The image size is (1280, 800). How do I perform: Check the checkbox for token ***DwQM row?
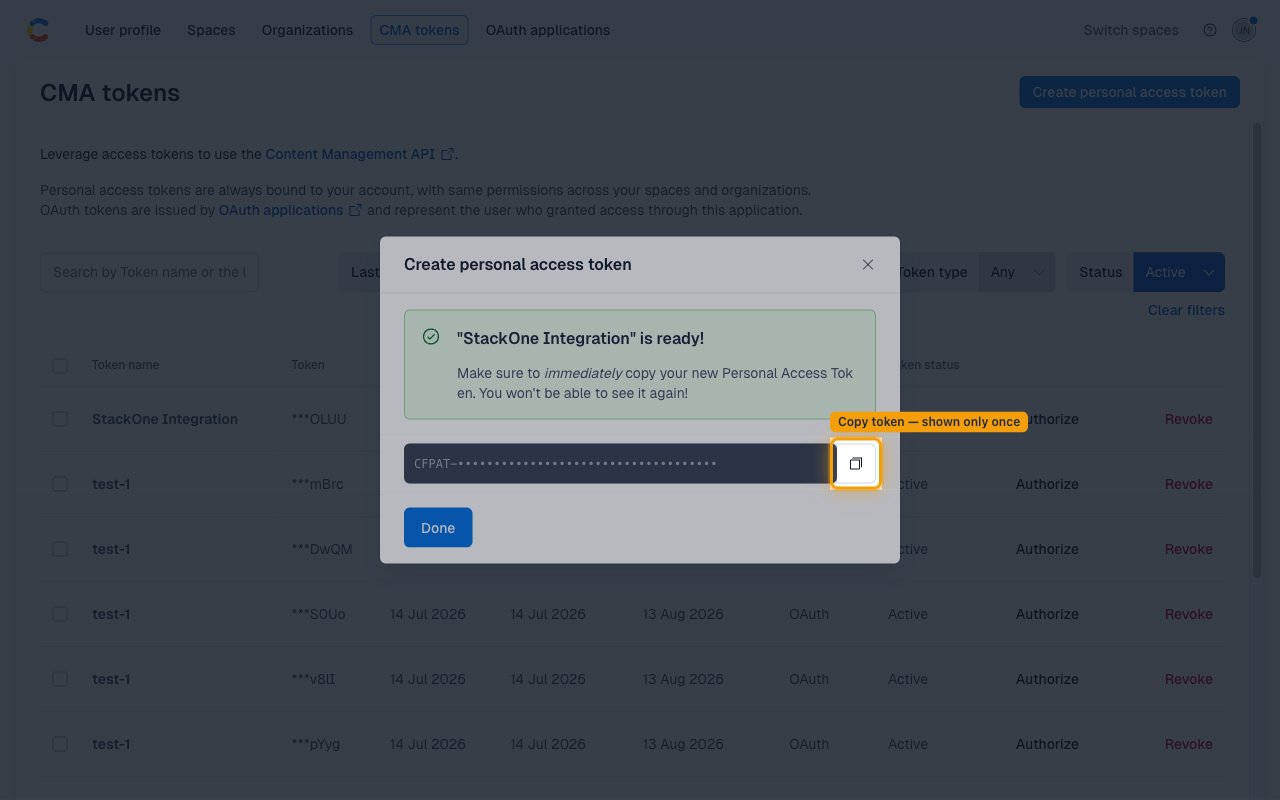click(x=60, y=549)
